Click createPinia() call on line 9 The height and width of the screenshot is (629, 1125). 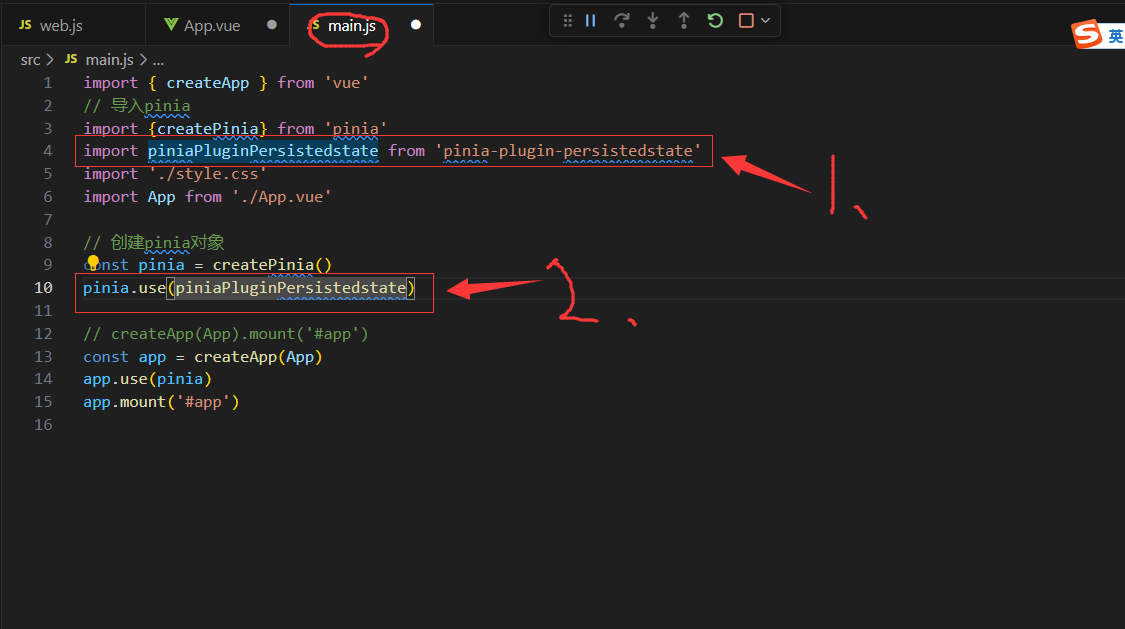pos(272,265)
